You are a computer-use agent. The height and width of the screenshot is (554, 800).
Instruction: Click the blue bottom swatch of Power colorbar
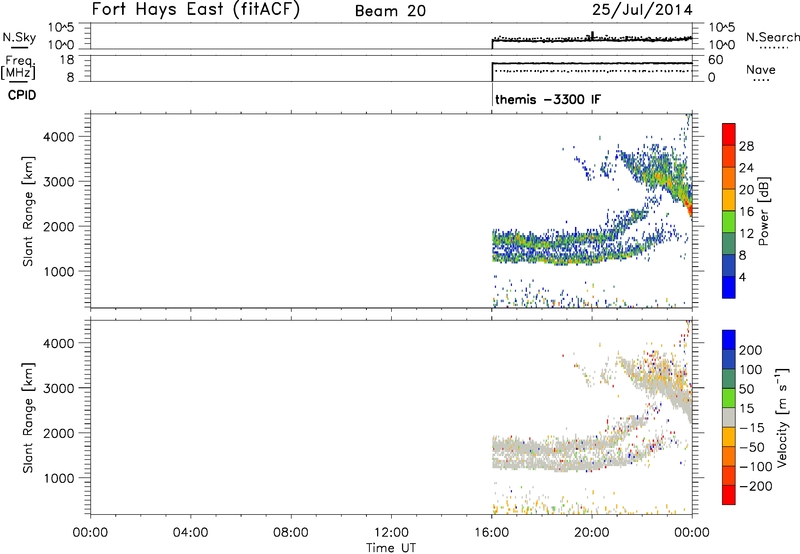[729, 287]
